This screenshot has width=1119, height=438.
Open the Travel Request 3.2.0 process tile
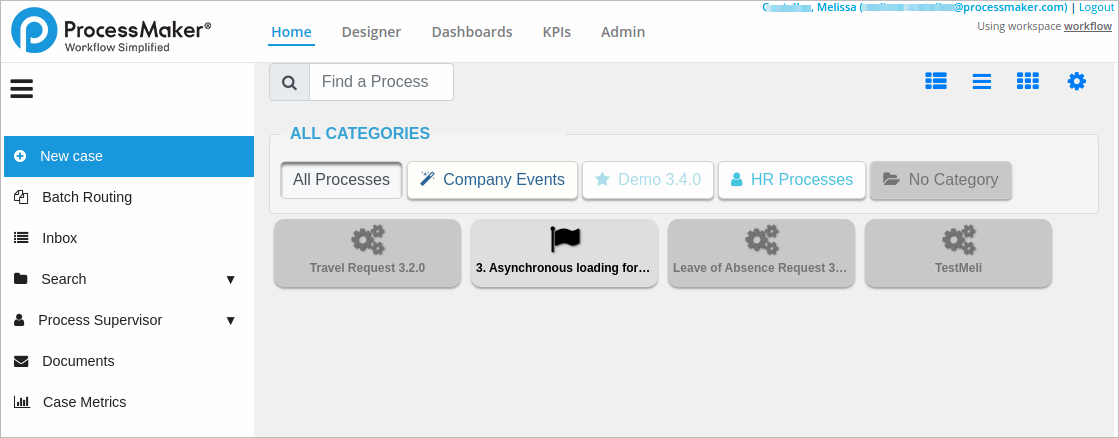(367, 253)
